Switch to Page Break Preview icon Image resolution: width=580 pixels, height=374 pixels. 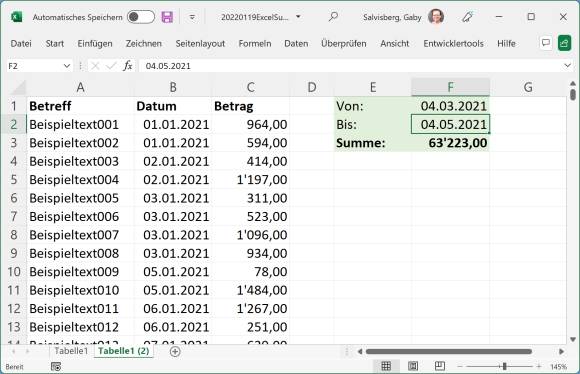(x=440, y=366)
